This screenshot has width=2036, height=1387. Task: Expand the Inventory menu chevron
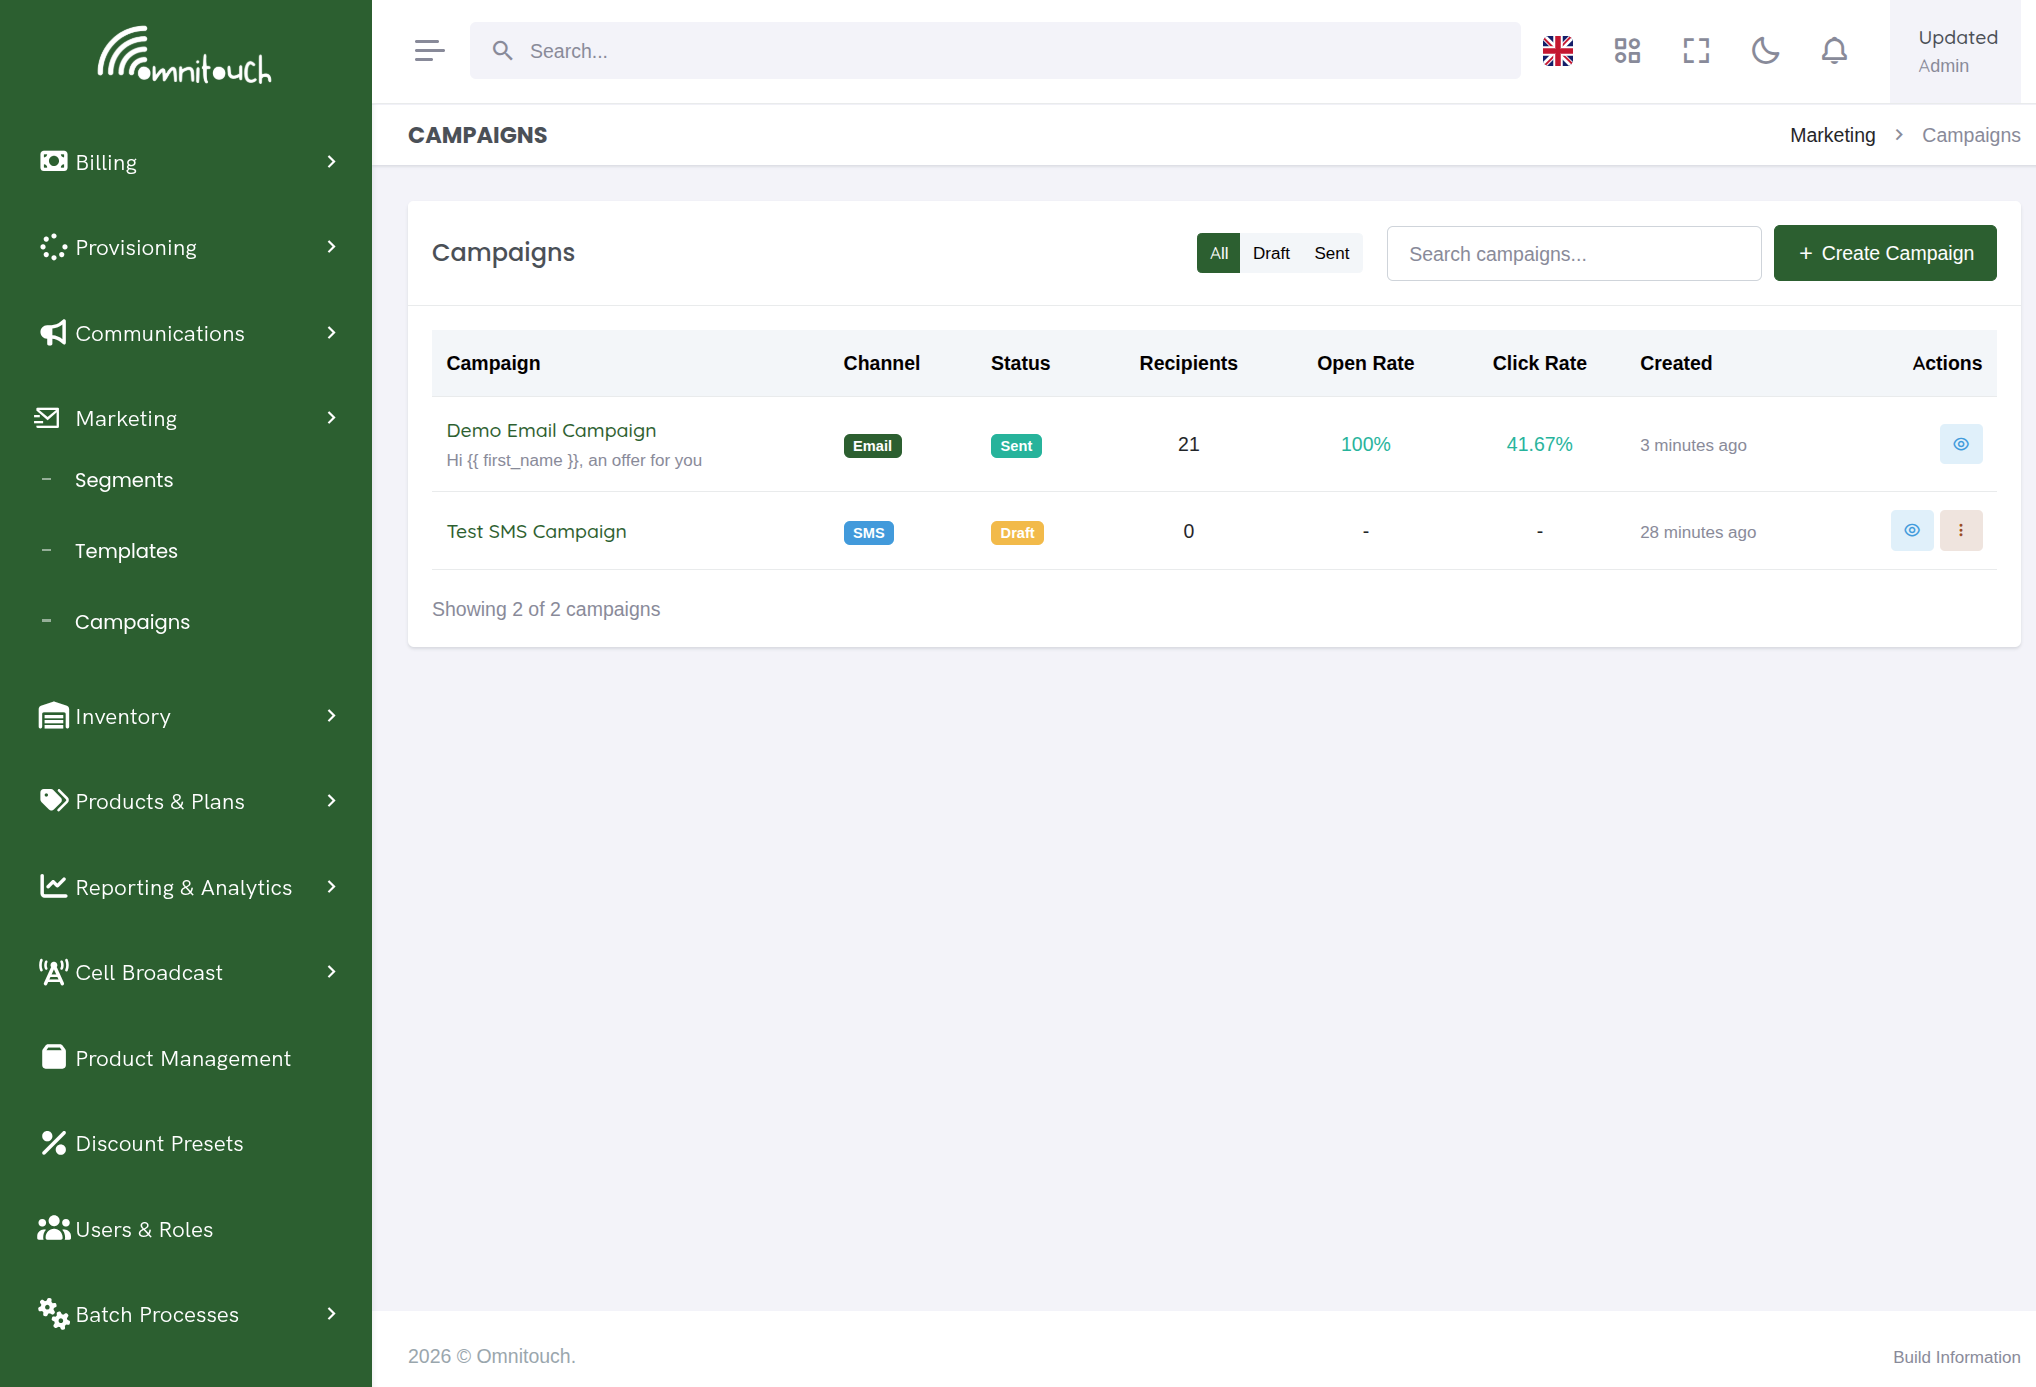pos(332,716)
